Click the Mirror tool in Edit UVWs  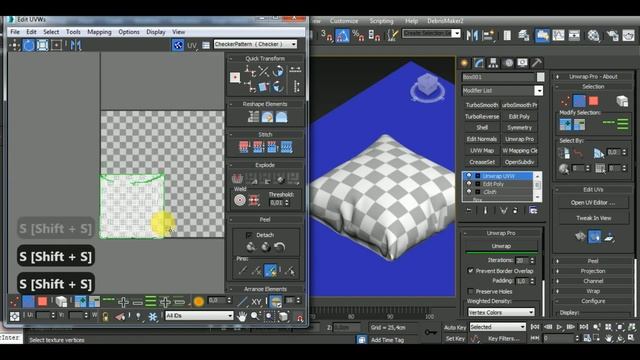tap(76, 45)
